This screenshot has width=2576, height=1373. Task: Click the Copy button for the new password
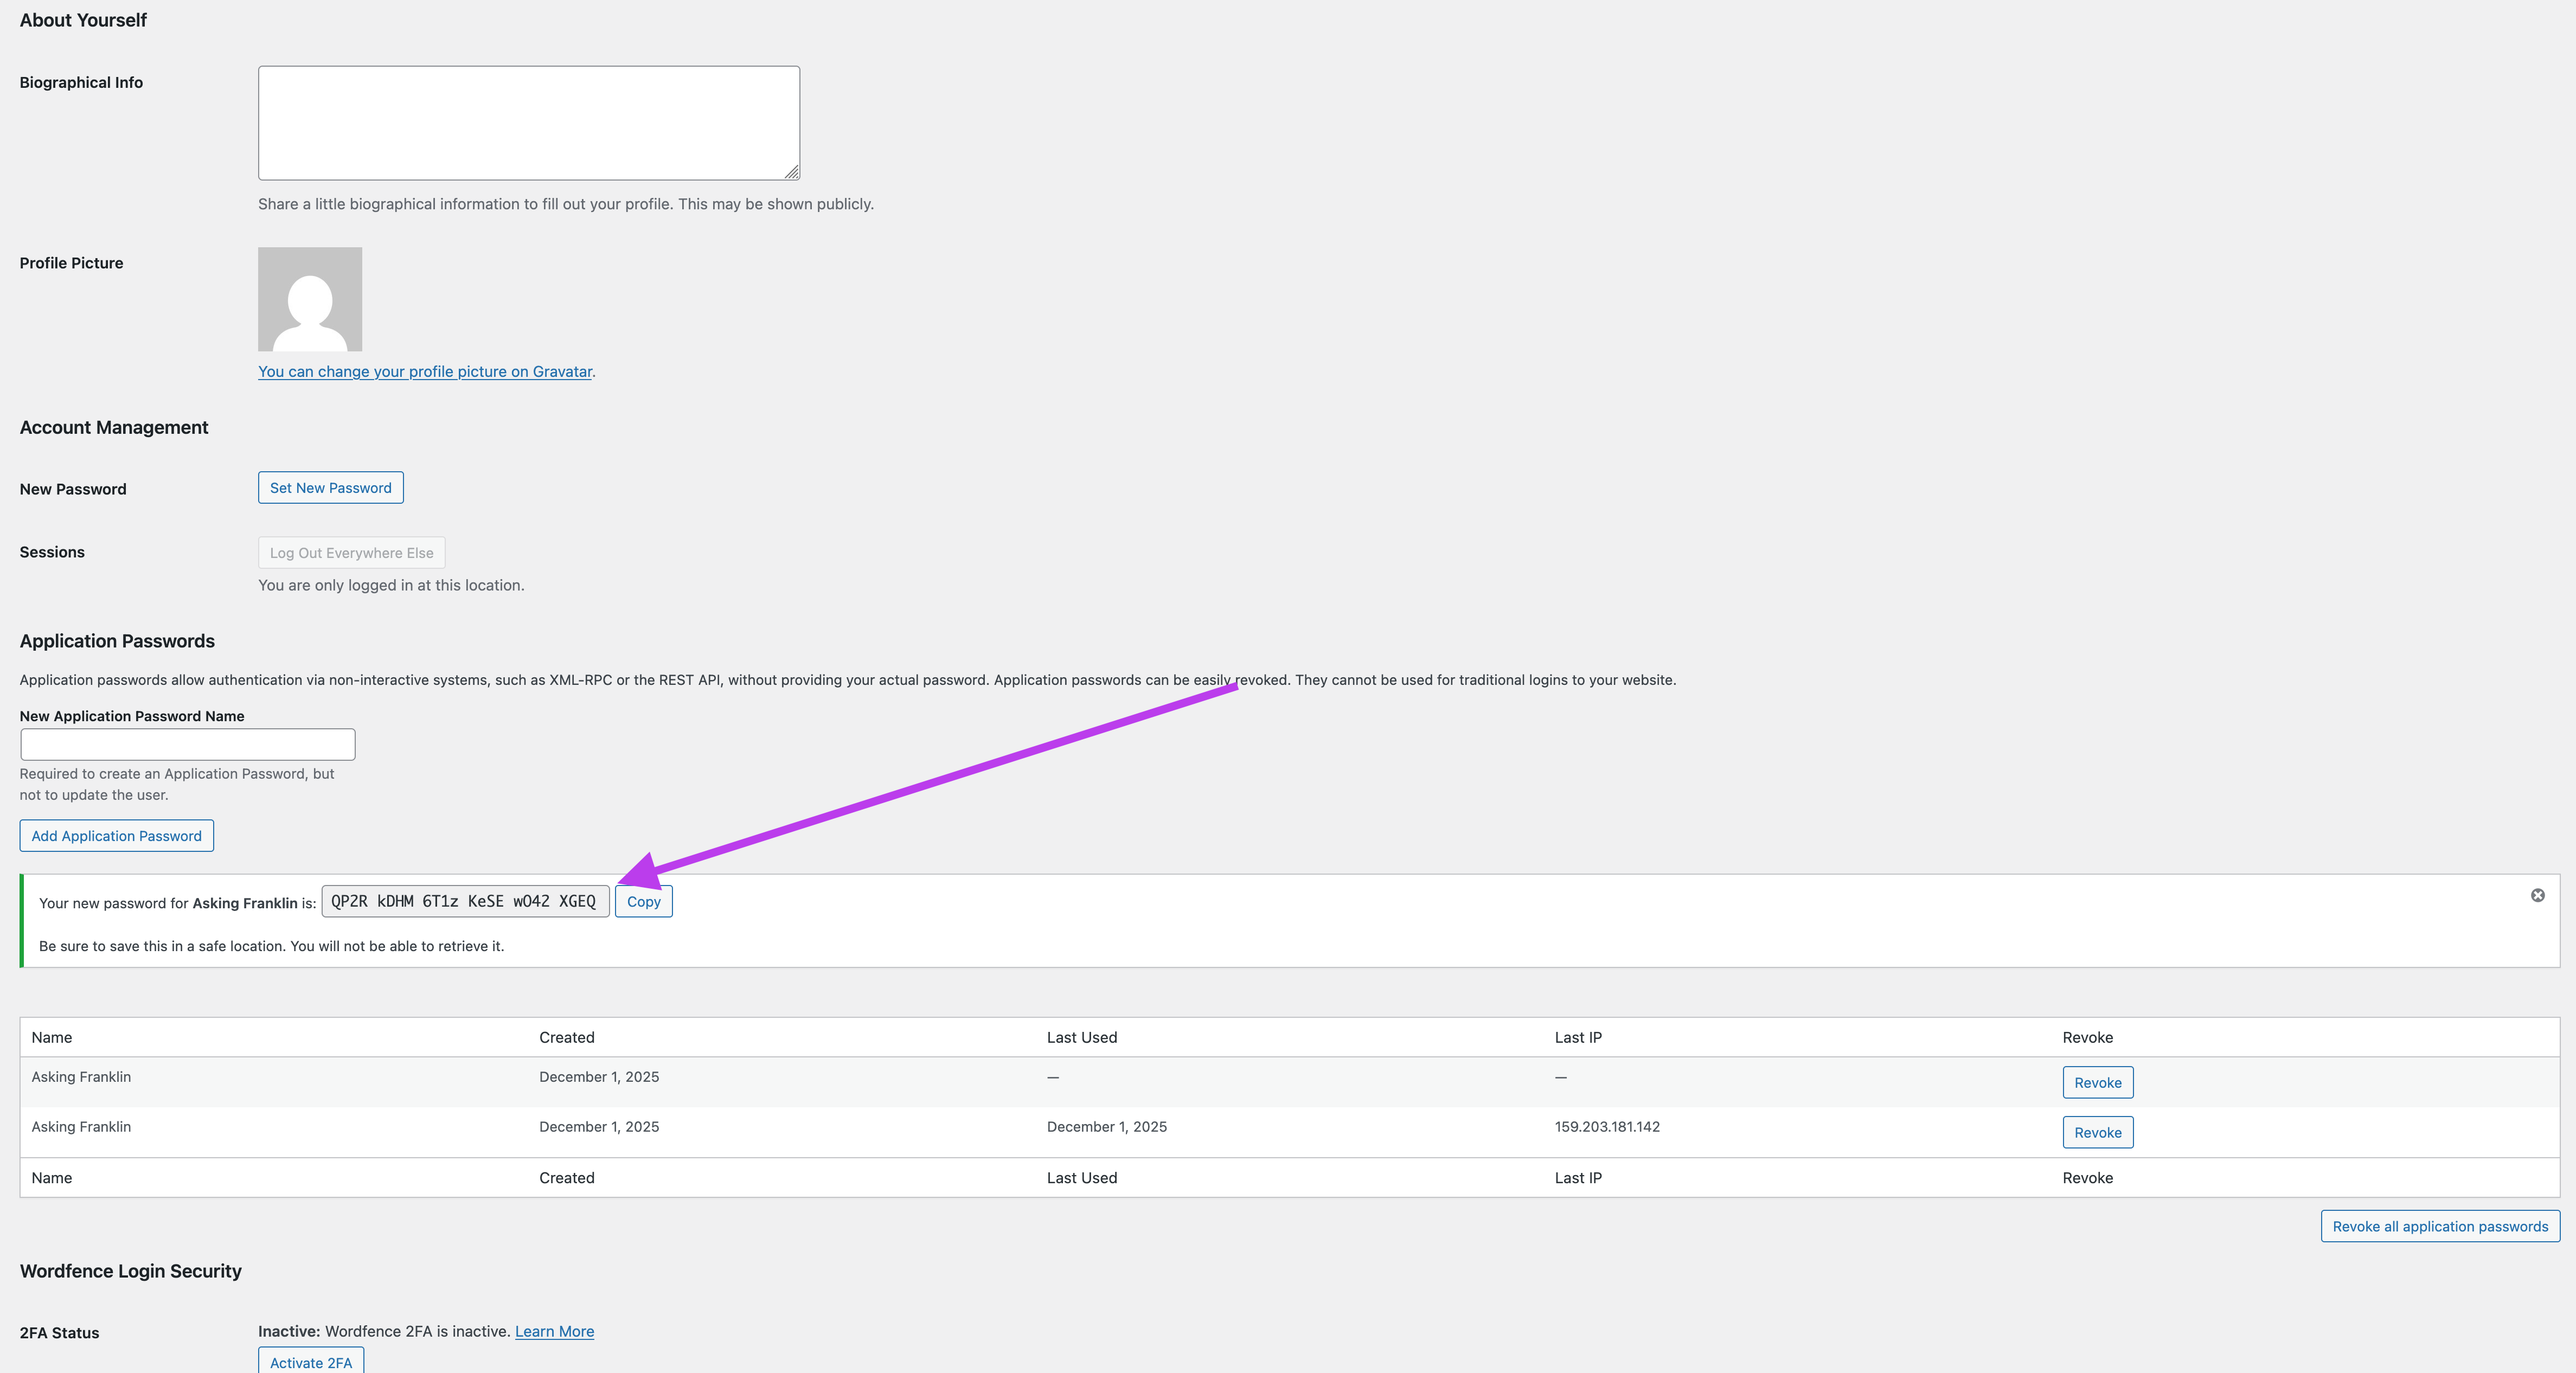pyautogui.click(x=643, y=901)
